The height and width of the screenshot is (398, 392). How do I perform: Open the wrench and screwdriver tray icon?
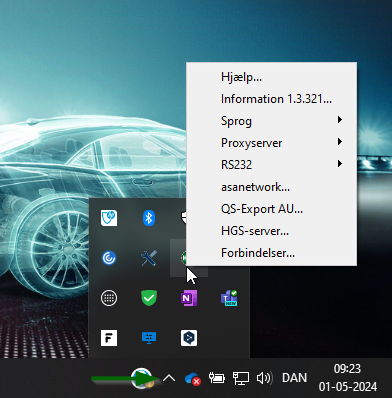pyautogui.click(x=149, y=258)
